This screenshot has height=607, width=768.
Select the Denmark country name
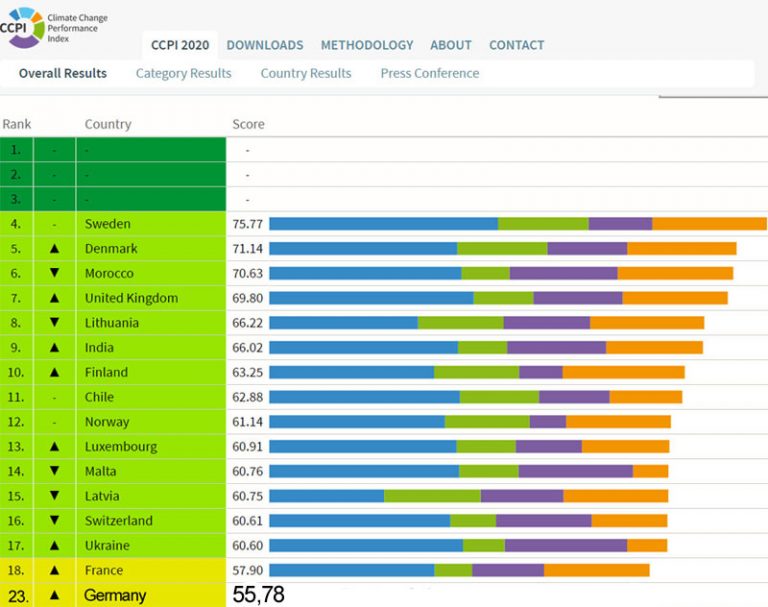[x=111, y=248]
